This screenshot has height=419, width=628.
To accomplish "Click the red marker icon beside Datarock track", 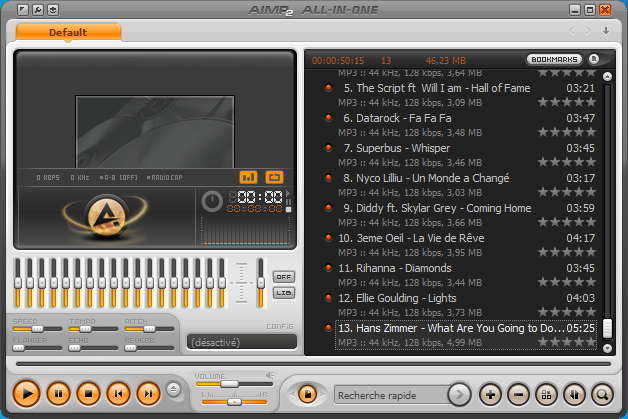I will point(328,118).
